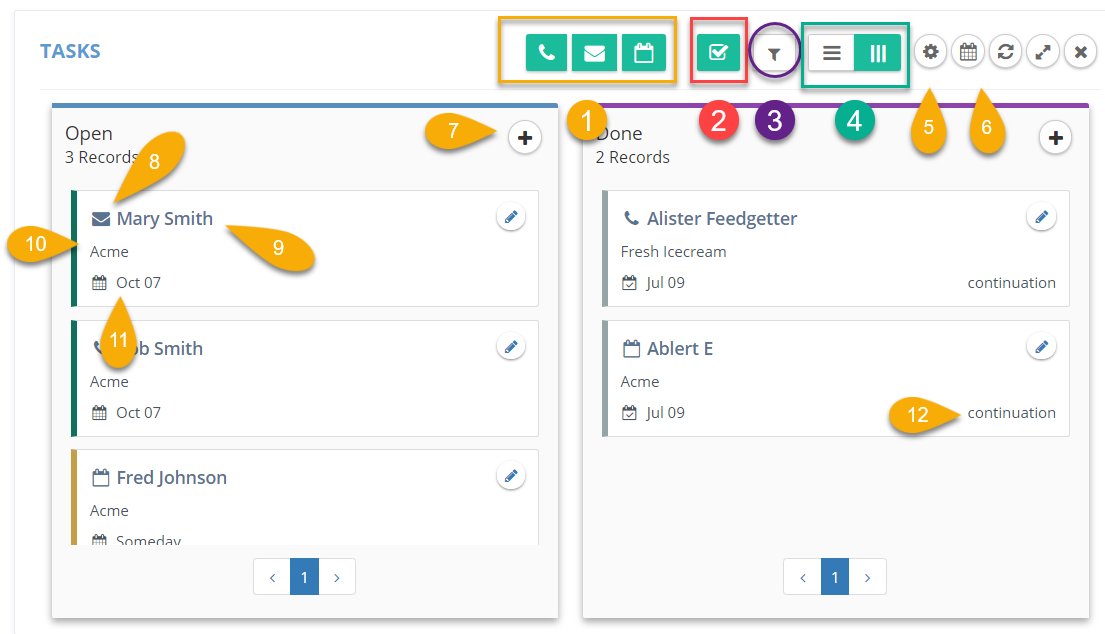The image size is (1105, 634).
Task: Click the Ablert E task card name
Action: (680, 349)
